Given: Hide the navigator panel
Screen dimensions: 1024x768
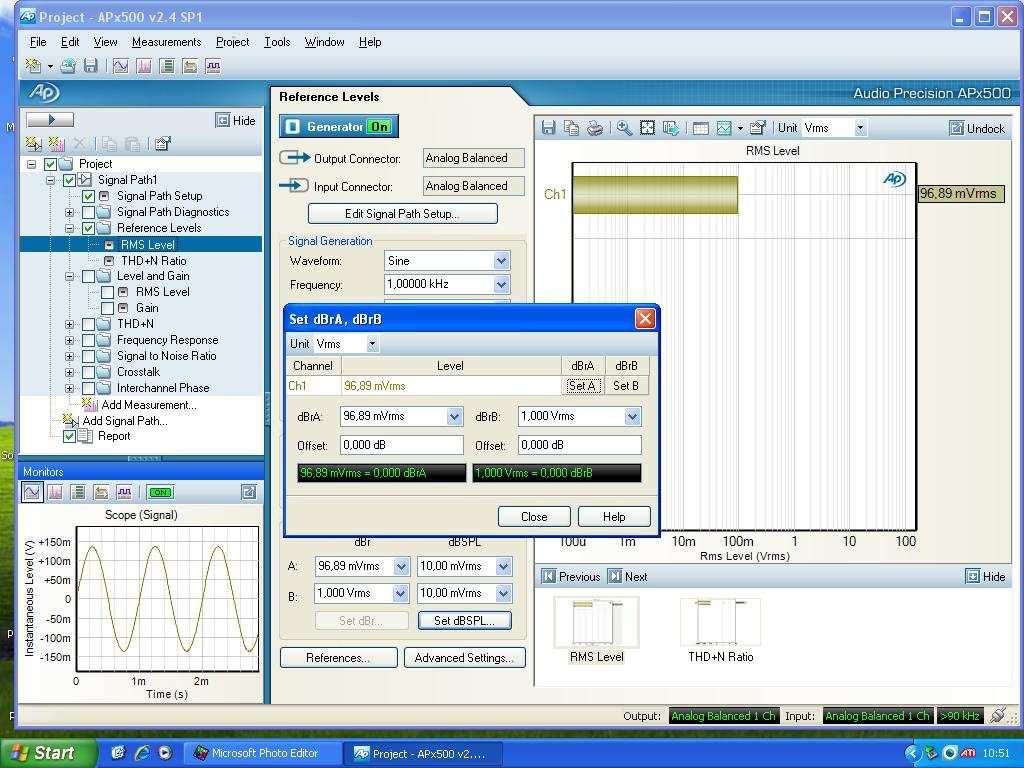Looking at the screenshot, I should point(236,121).
